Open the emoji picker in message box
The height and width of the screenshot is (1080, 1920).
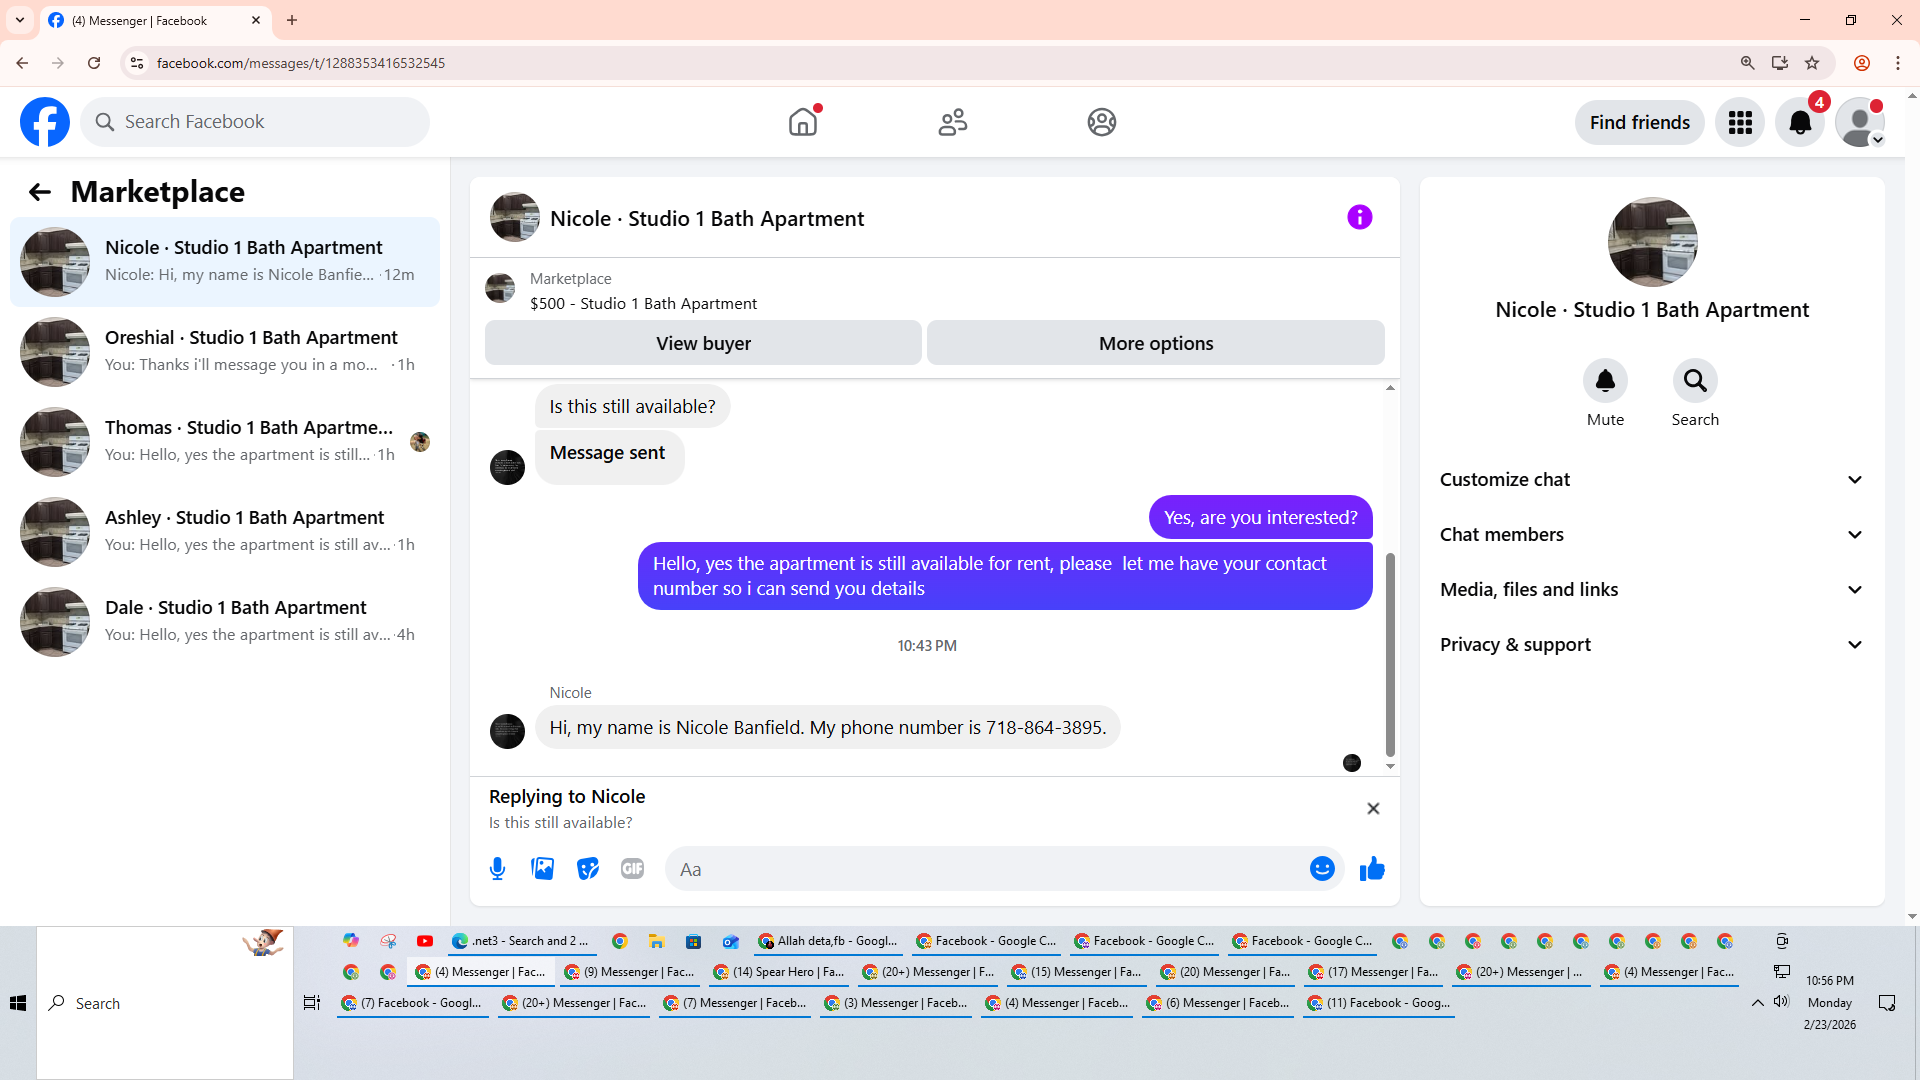point(1322,869)
